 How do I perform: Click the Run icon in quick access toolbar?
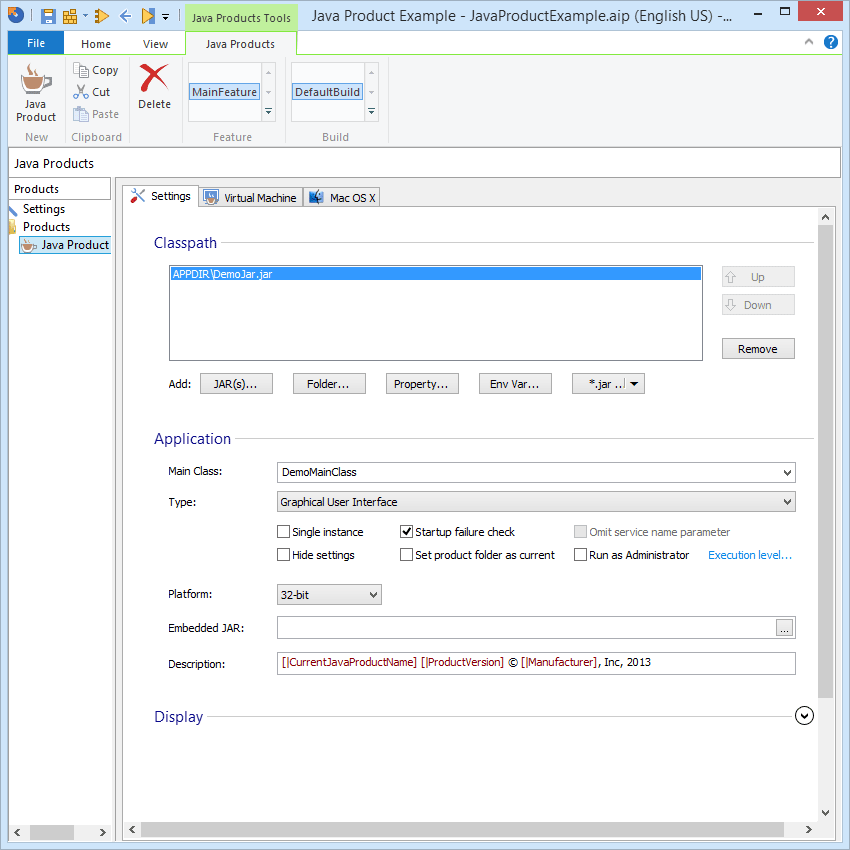point(148,16)
